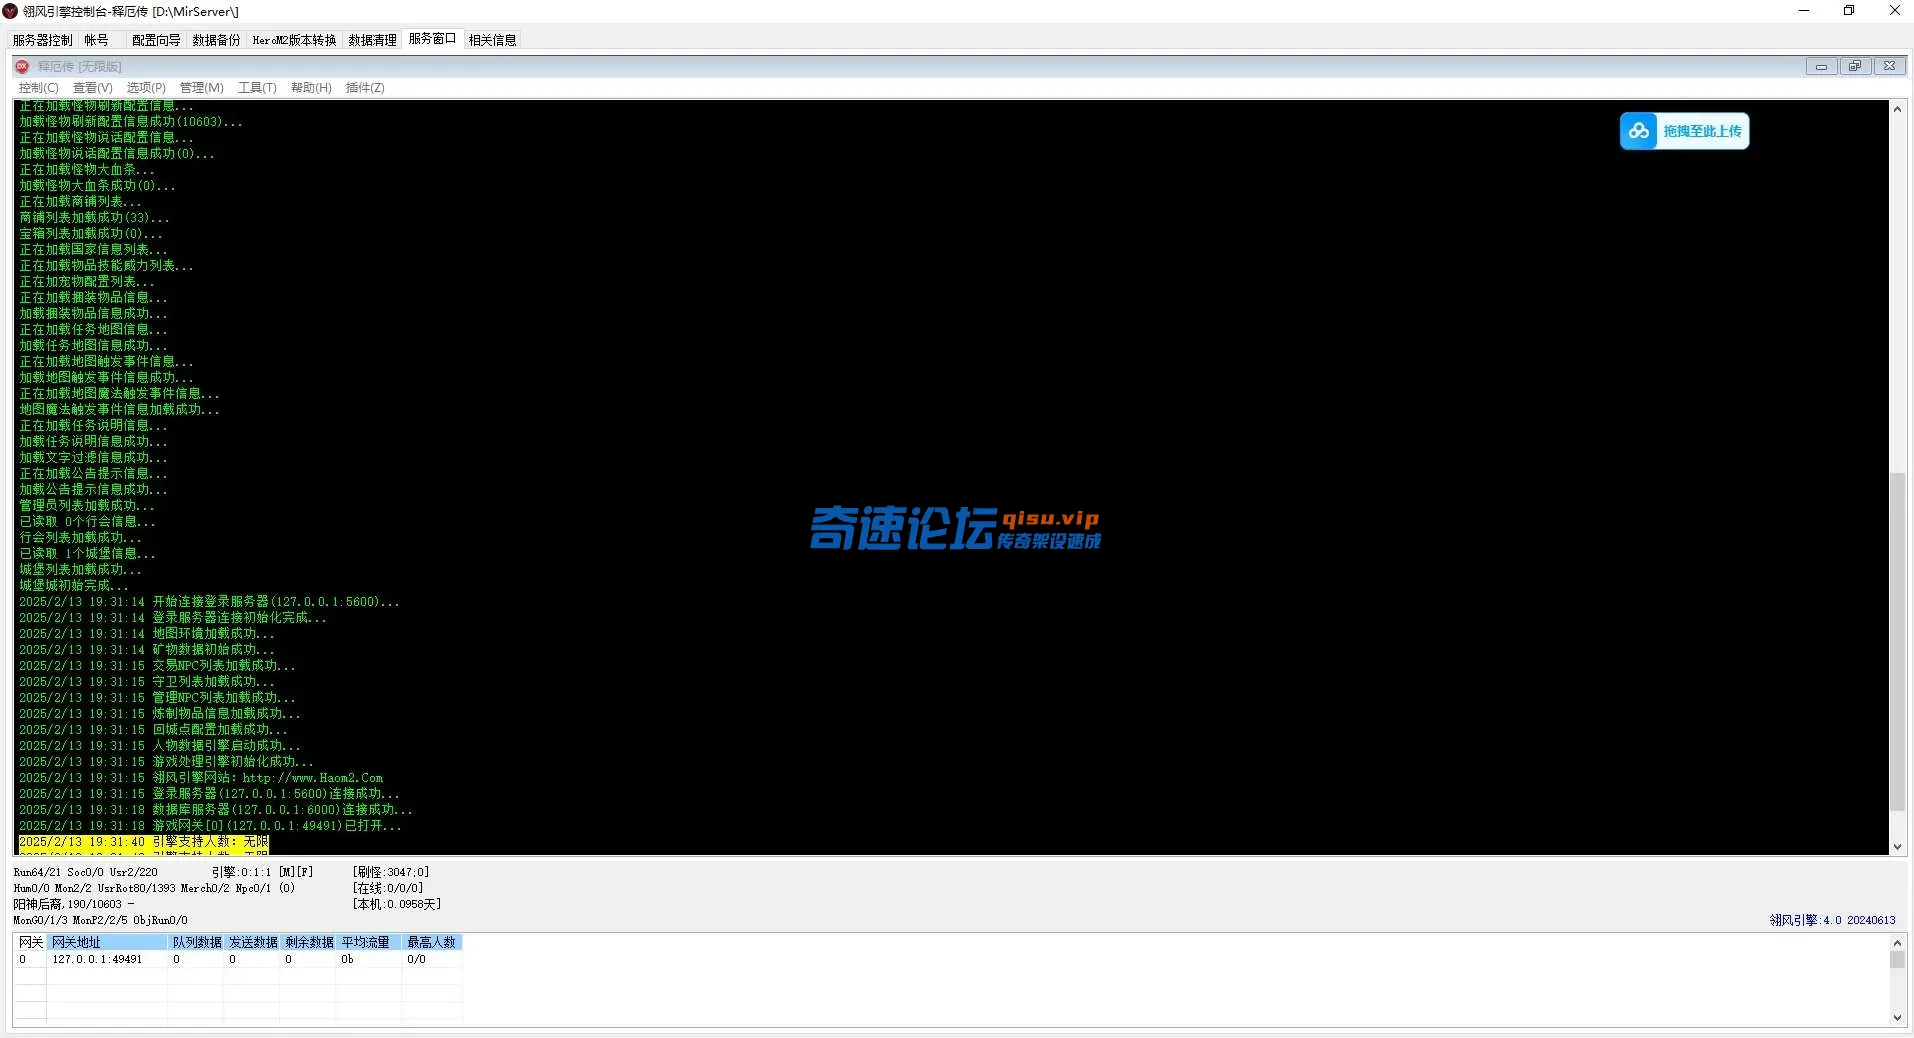Open the 相关信息 tab
Image resolution: width=1914 pixels, height=1038 pixels.
(492, 40)
